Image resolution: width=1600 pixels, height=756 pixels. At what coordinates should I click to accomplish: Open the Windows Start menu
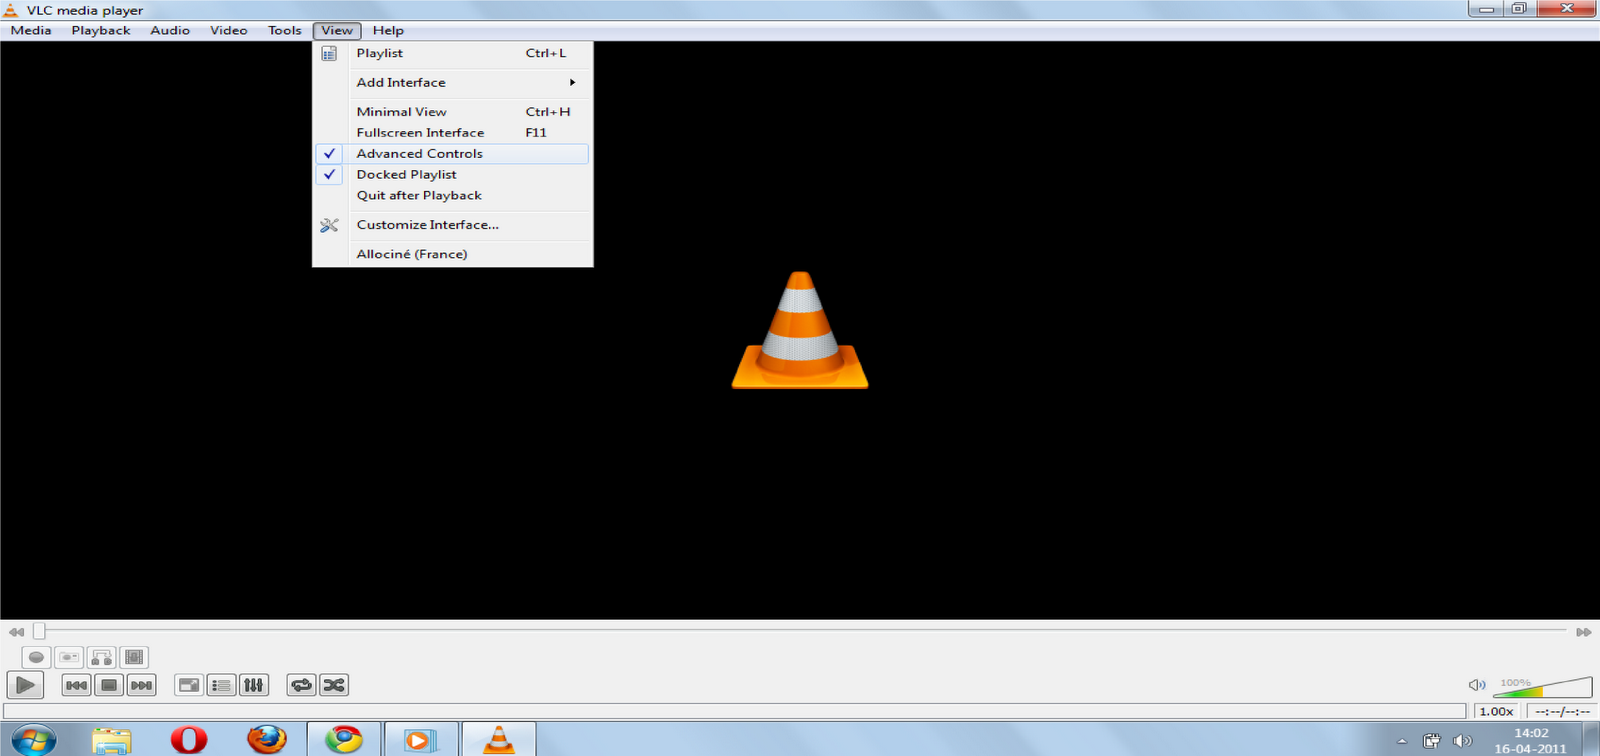pyautogui.click(x=33, y=740)
